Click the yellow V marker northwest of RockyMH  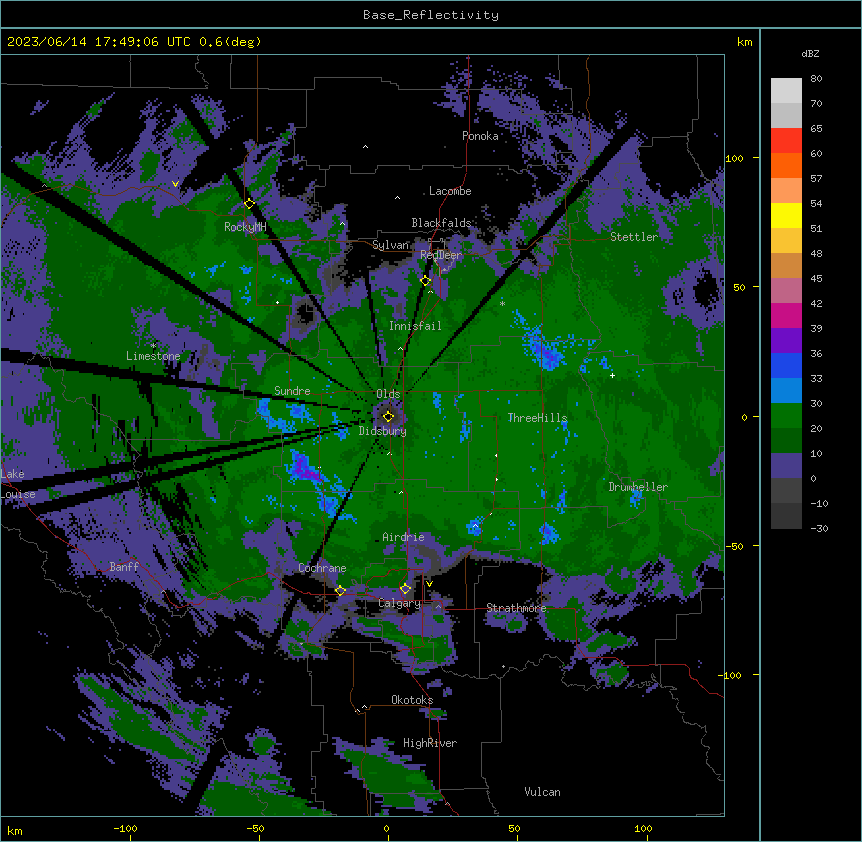(175, 184)
